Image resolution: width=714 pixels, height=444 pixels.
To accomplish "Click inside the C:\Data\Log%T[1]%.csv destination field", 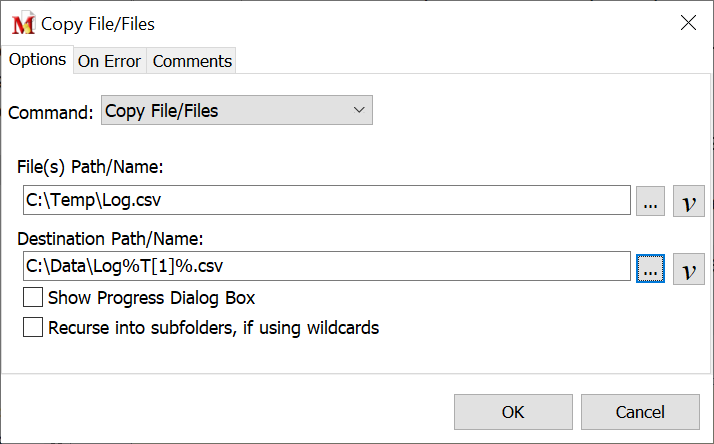I will [x=326, y=268].
